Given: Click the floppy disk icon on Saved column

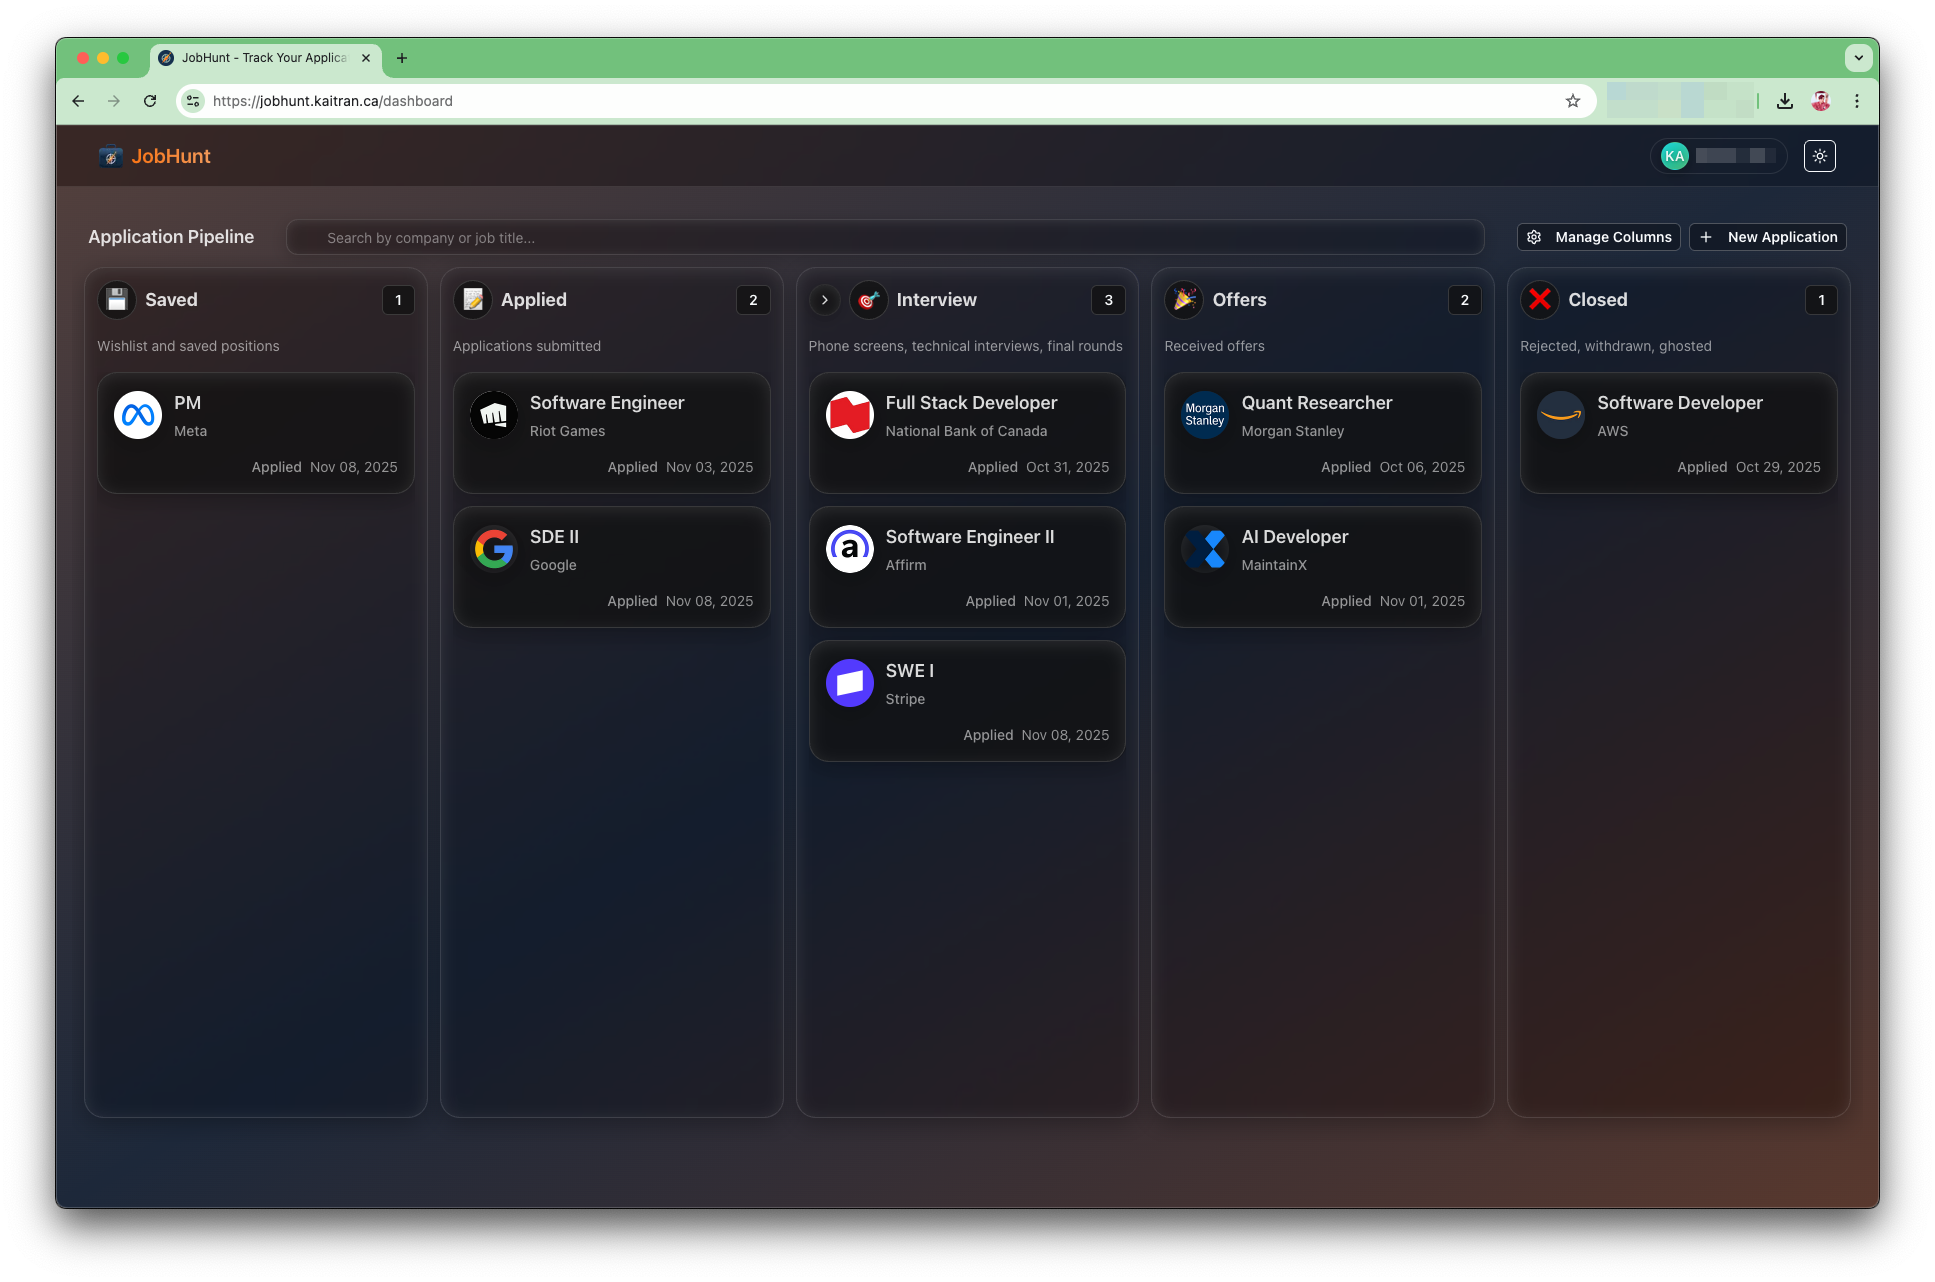Looking at the screenshot, I should pos(116,299).
